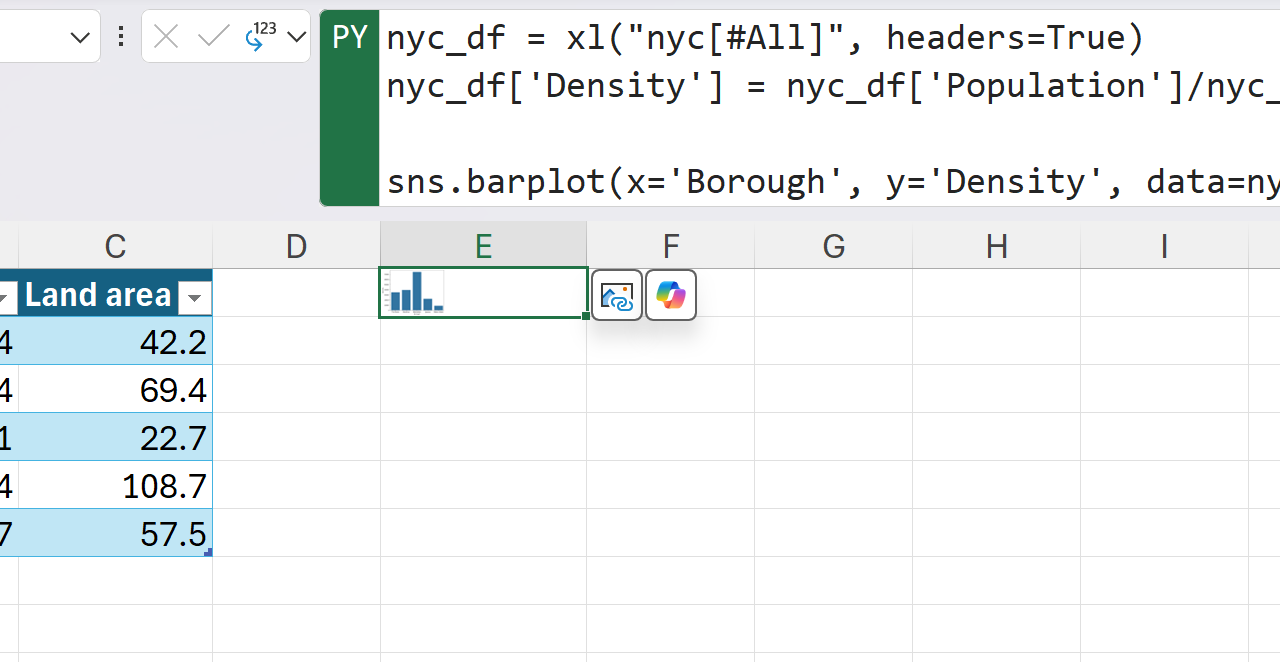The height and width of the screenshot is (662, 1280).
Task: Select column I header
Action: (1164, 246)
